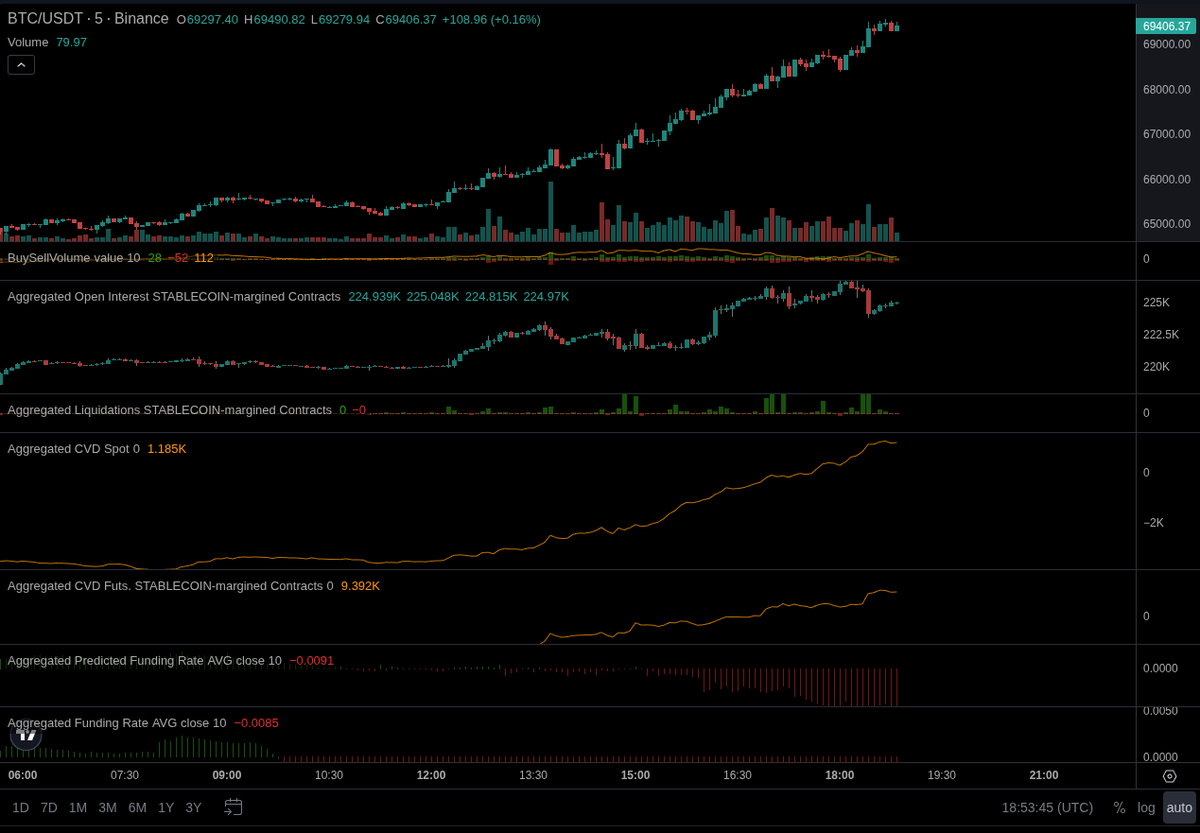Click the 06:00 time axis label
1200x833 pixels.
23,776
